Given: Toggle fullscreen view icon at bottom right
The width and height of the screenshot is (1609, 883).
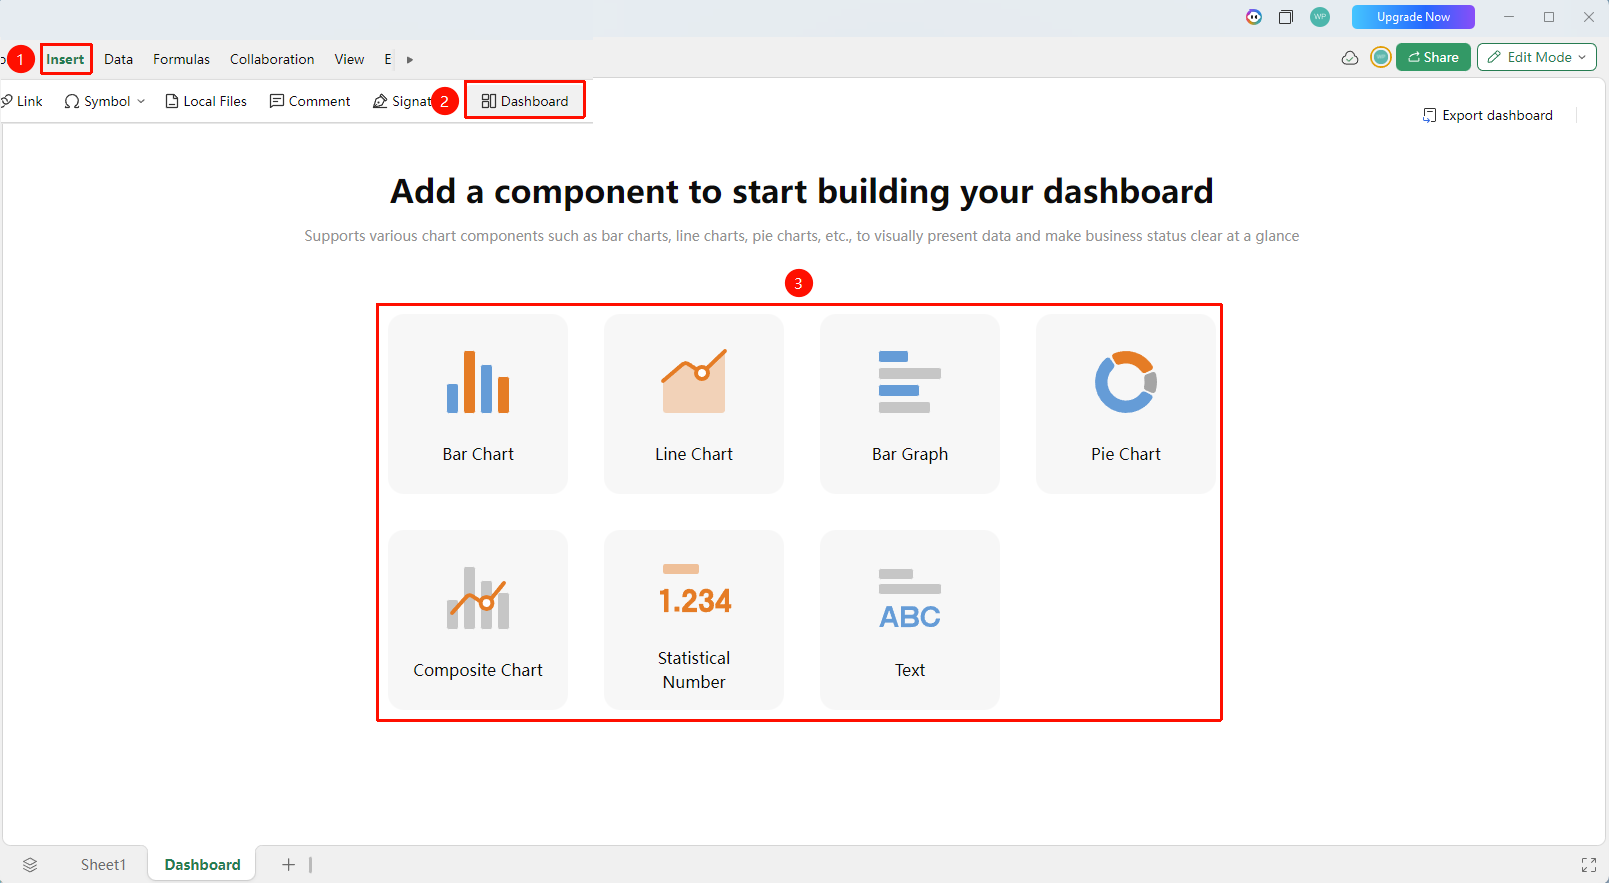Looking at the screenshot, I should [x=1588, y=865].
